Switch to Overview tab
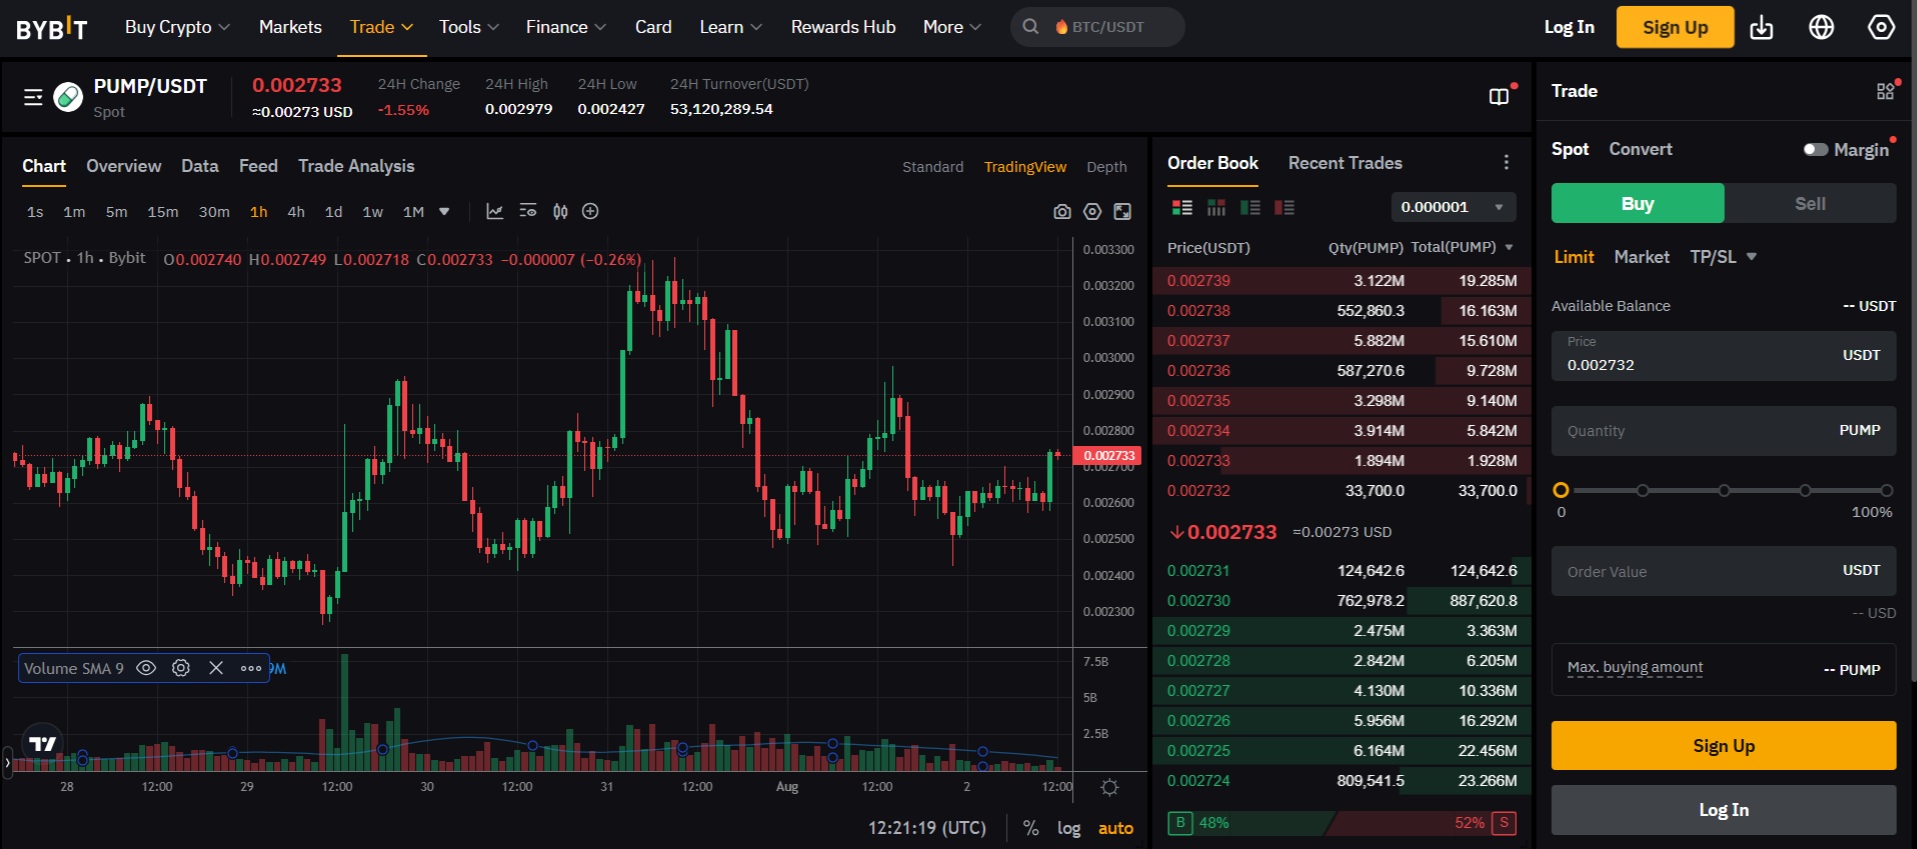 [124, 166]
